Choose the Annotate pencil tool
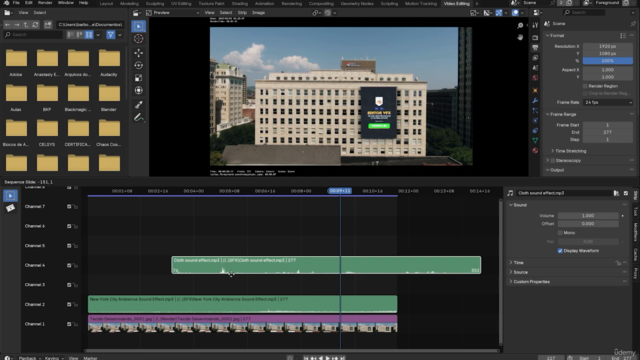This screenshot has height=360, width=640. [x=139, y=118]
